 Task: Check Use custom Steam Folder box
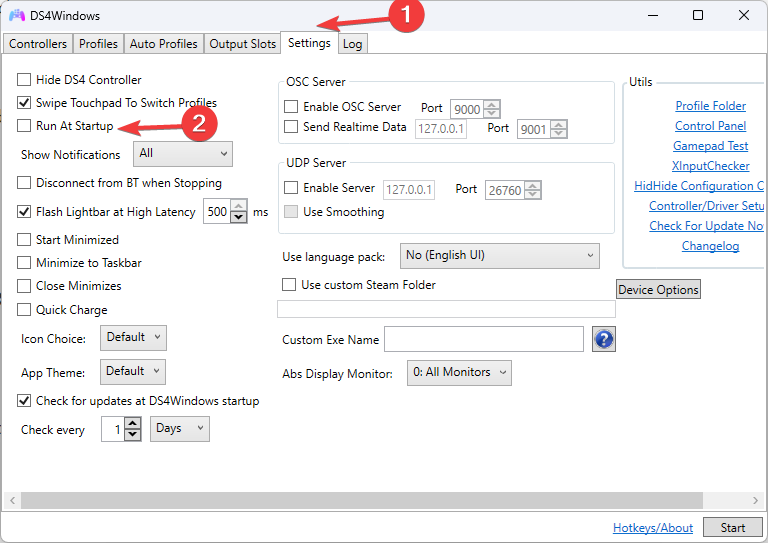point(289,284)
